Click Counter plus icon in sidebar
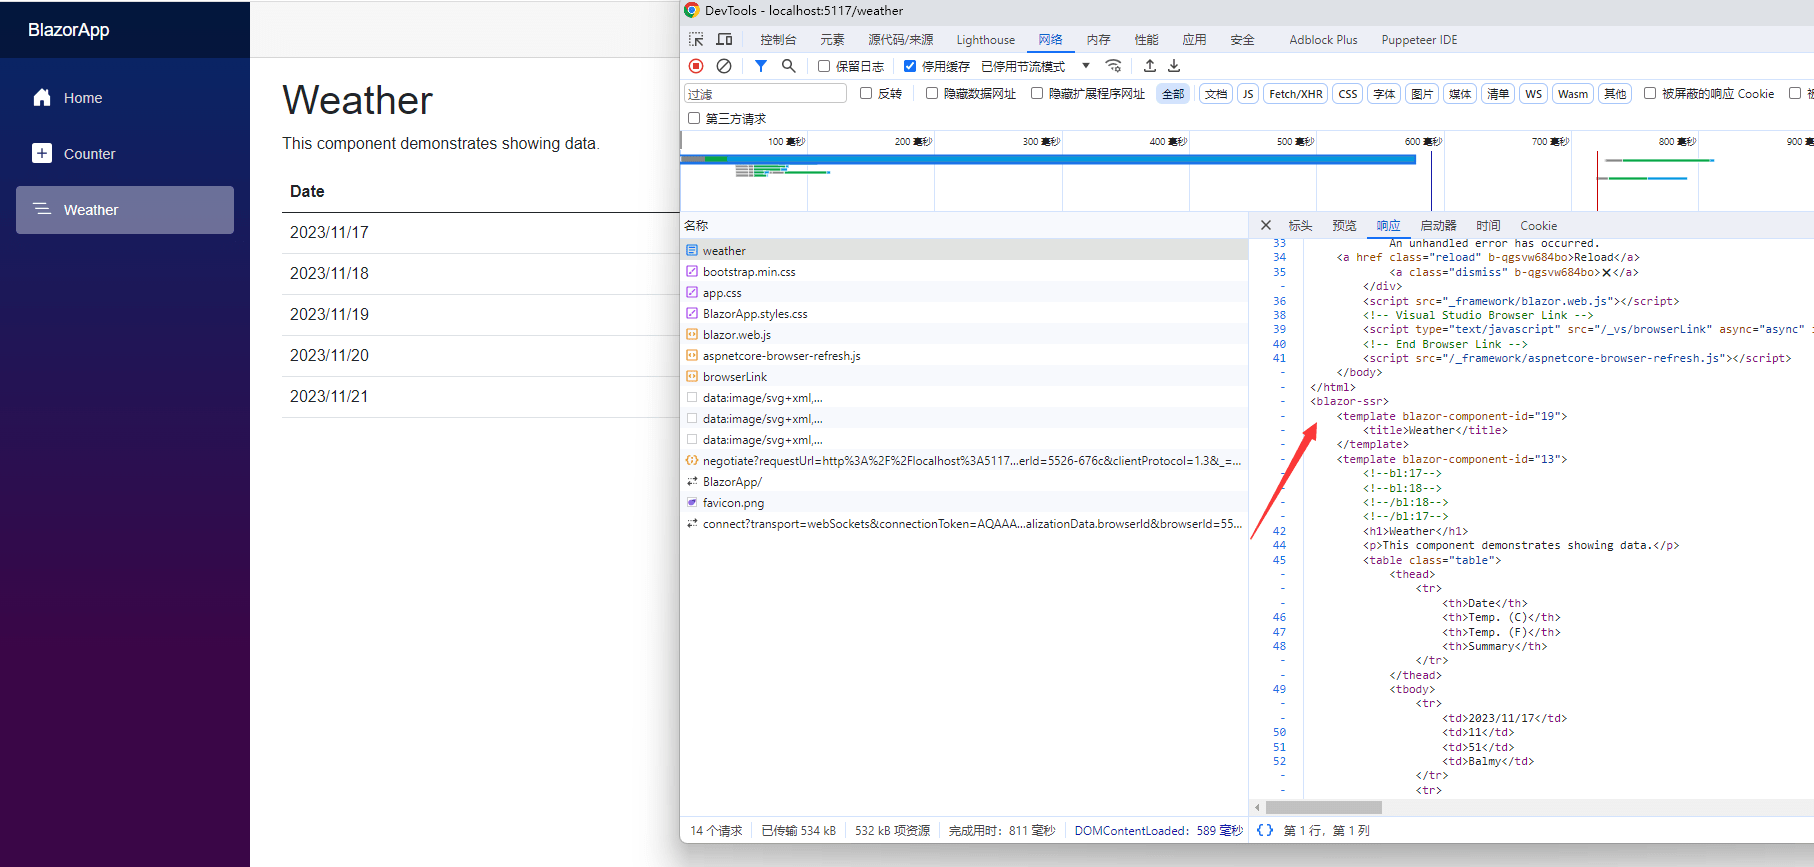Image resolution: width=1814 pixels, height=867 pixels. 42,154
